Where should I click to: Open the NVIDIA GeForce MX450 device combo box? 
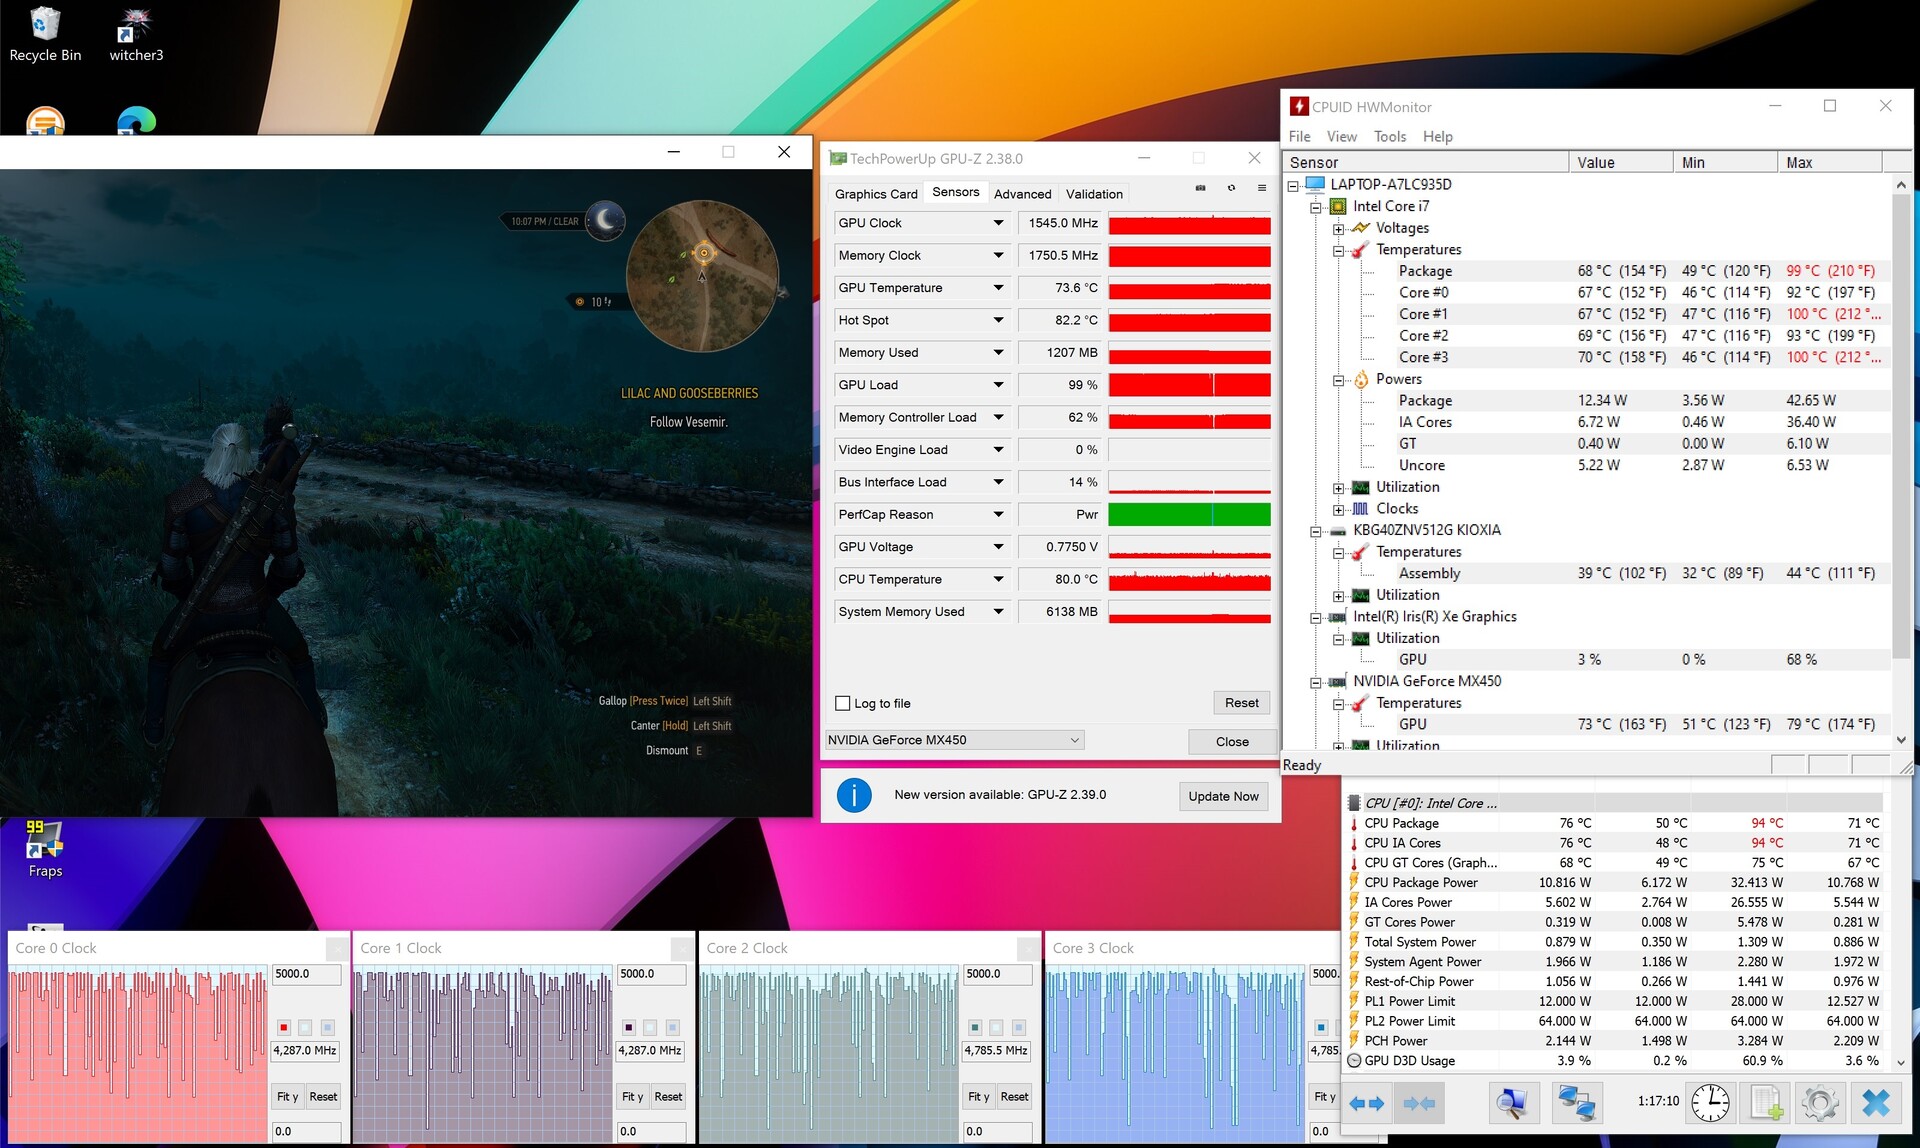(x=954, y=740)
